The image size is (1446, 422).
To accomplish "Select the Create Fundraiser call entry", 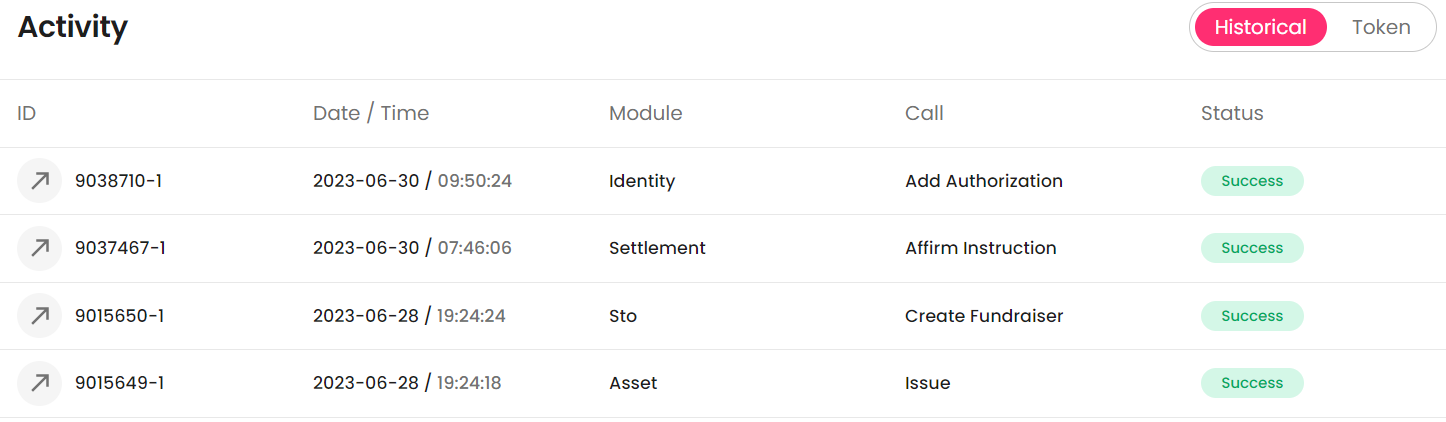I will pyautogui.click(x=984, y=316).
